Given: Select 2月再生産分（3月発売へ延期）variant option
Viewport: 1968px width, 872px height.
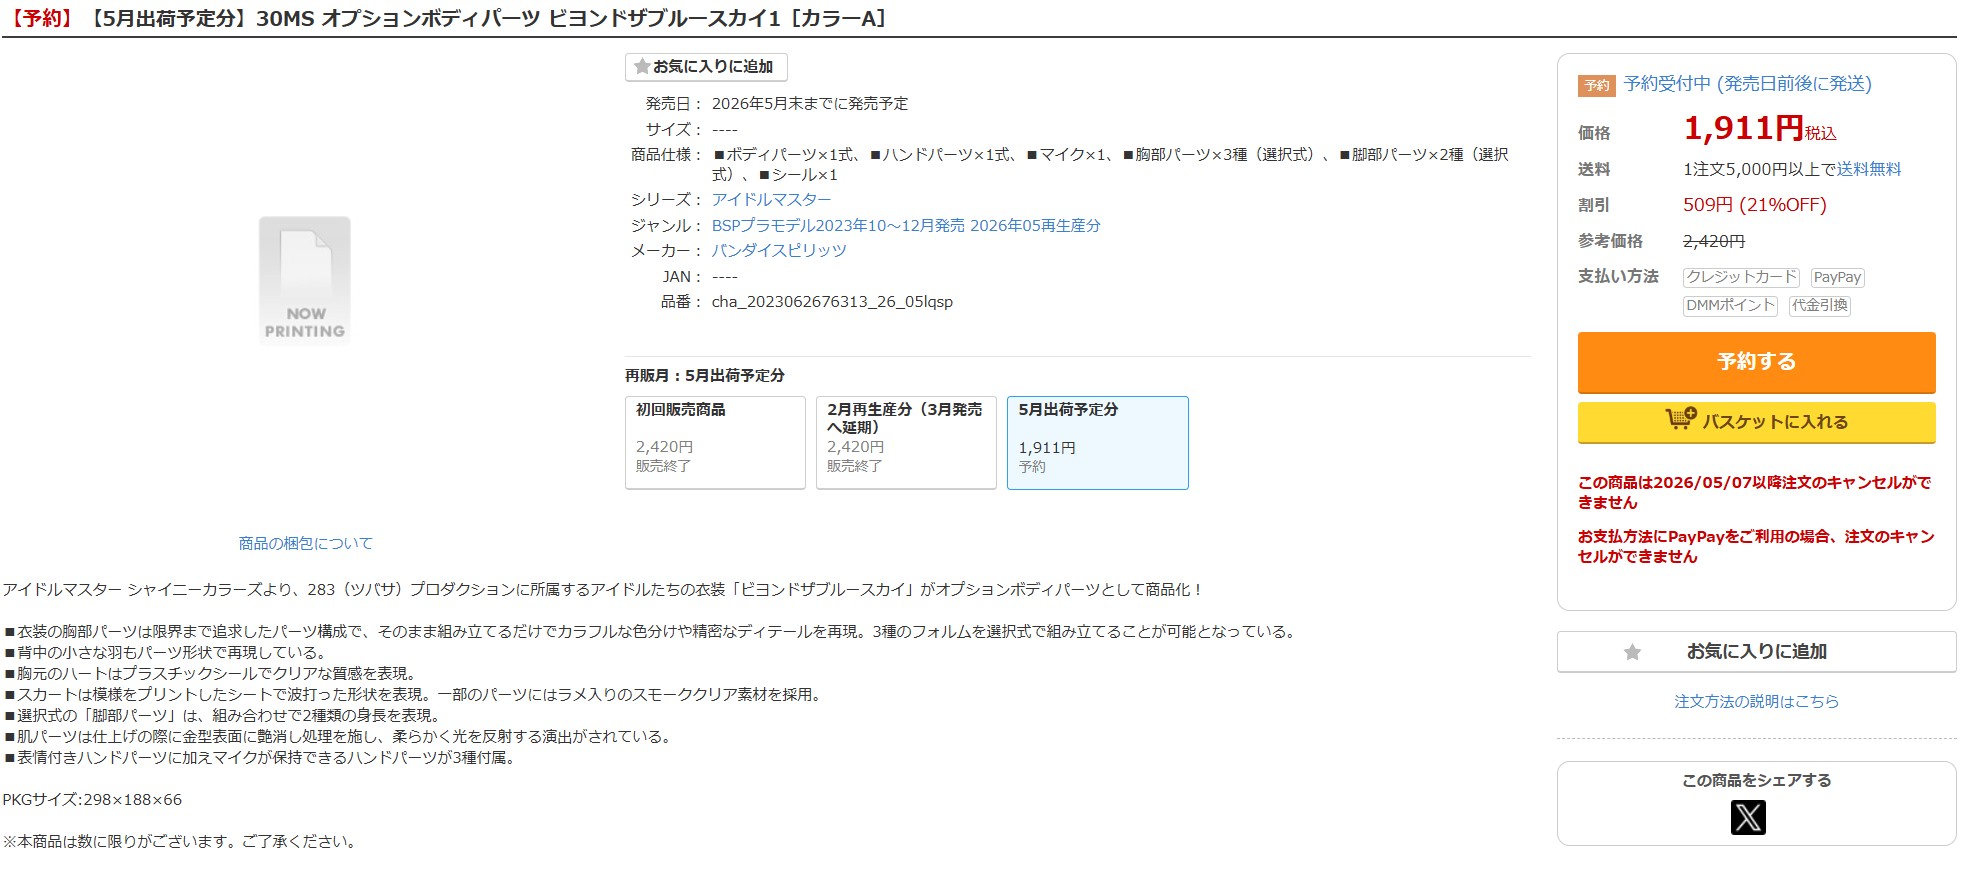Looking at the screenshot, I should click(906, 442).
